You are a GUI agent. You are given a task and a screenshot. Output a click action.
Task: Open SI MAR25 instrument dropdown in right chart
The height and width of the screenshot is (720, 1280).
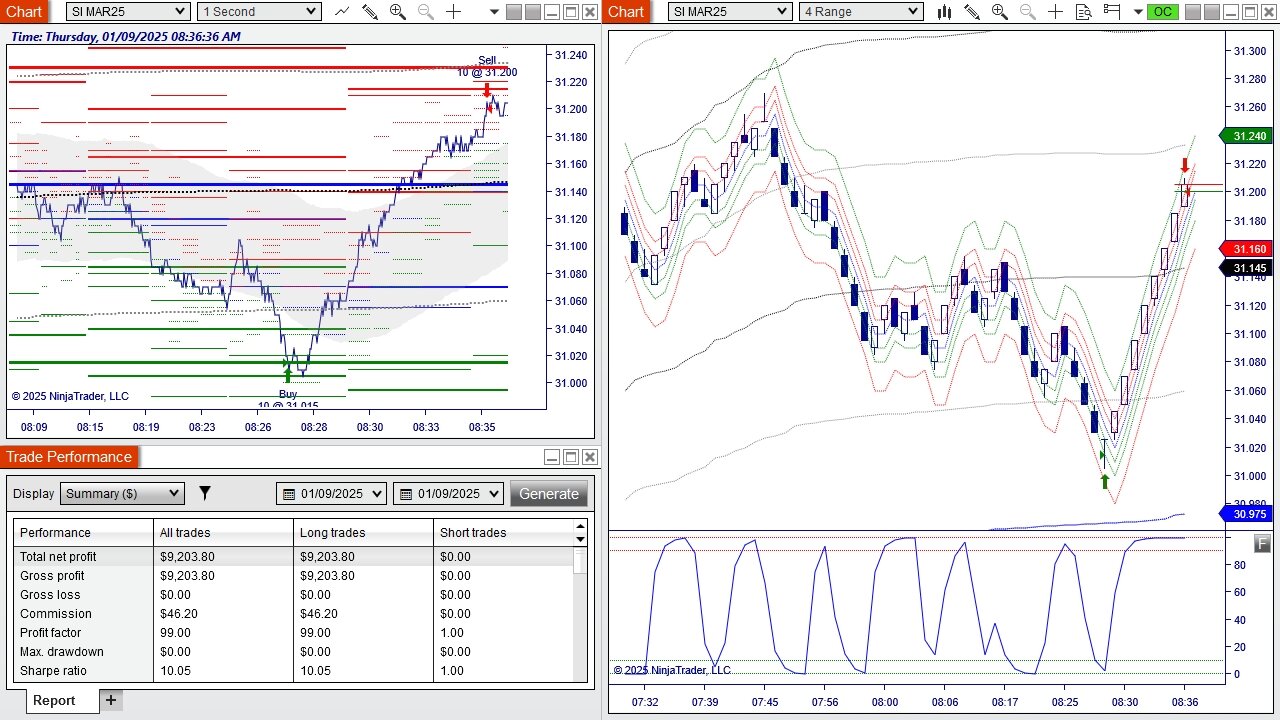pos(730,12)
